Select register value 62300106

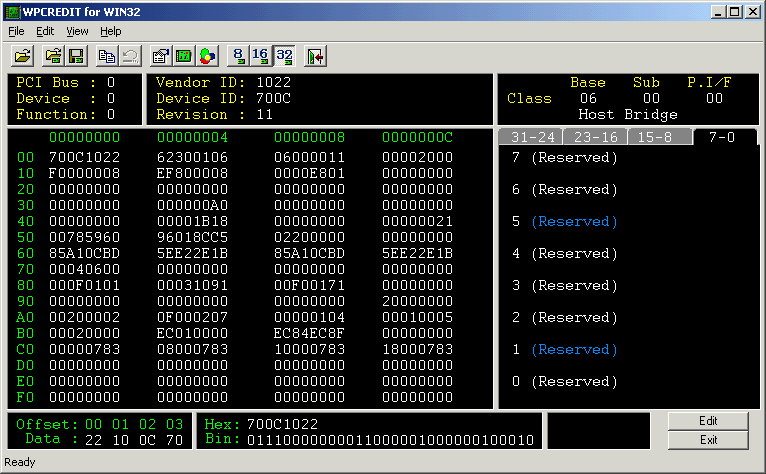coord(192,157)
